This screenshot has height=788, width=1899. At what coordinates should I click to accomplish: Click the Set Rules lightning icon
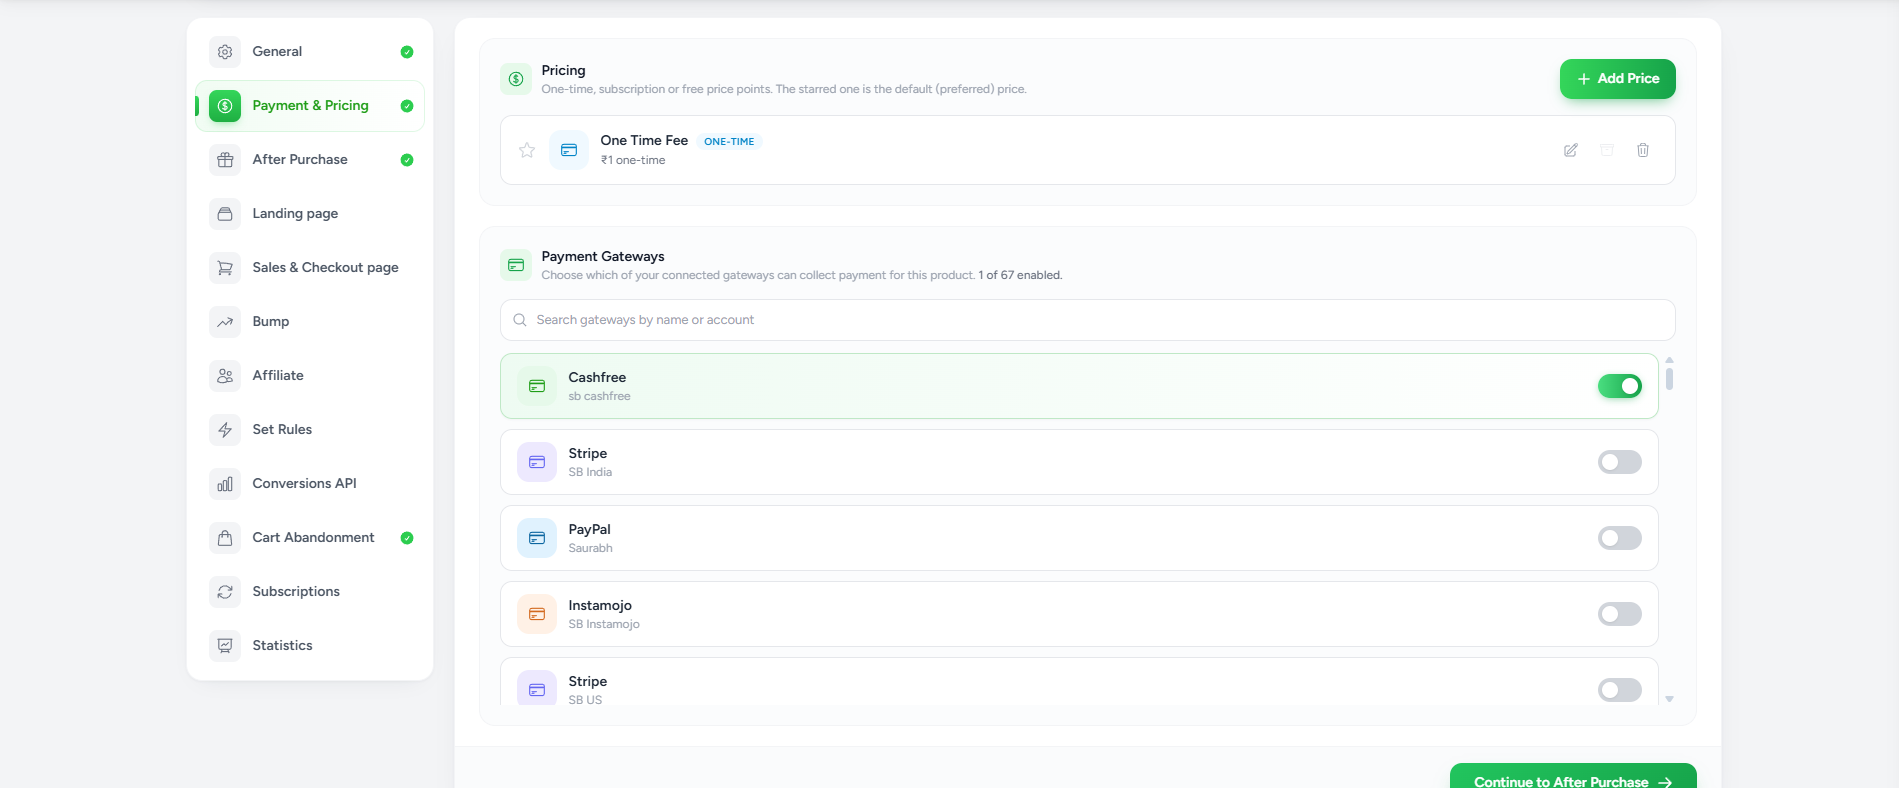tap(225, 430)
